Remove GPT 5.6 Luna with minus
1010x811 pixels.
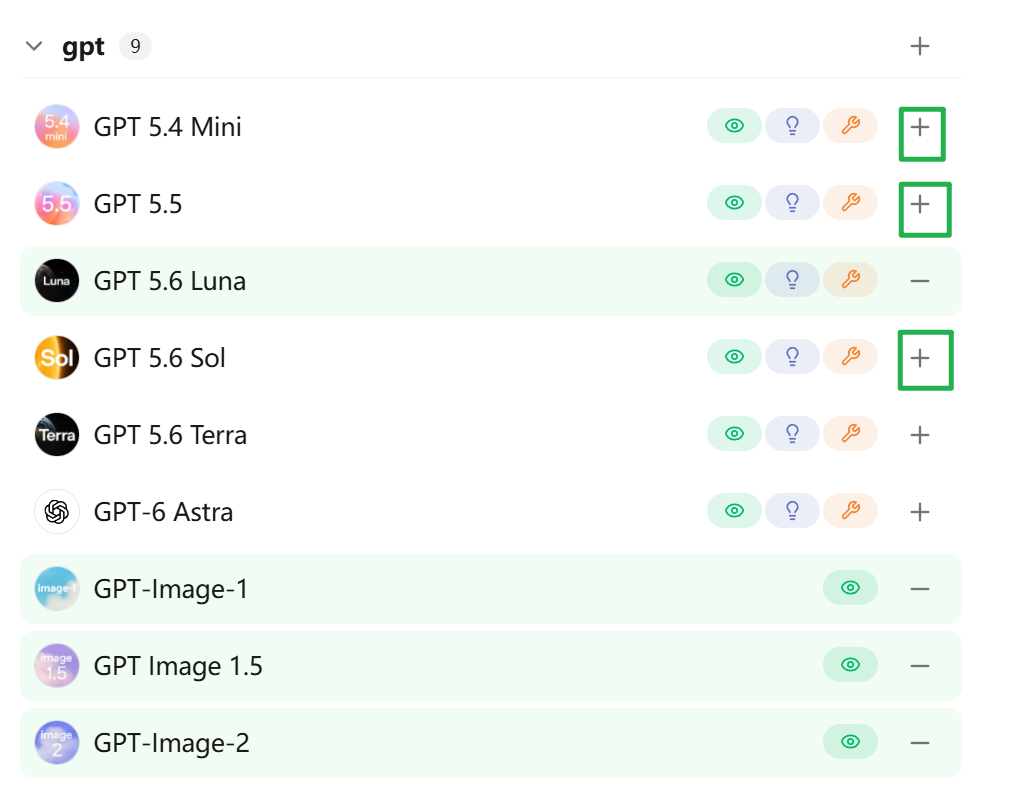919,281
